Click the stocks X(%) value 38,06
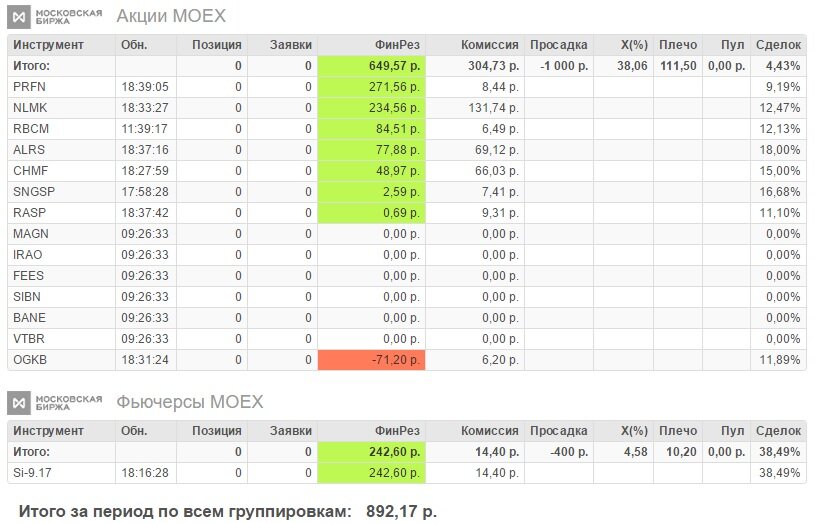This screenshot has height=523, width=815. 632,66
